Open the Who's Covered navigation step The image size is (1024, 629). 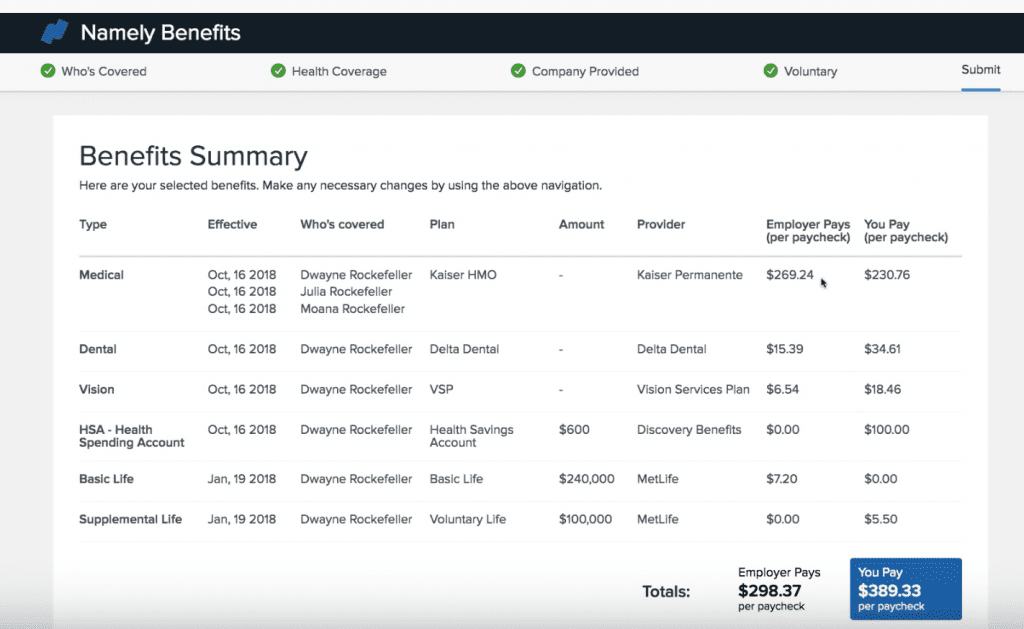click(102, 71)
